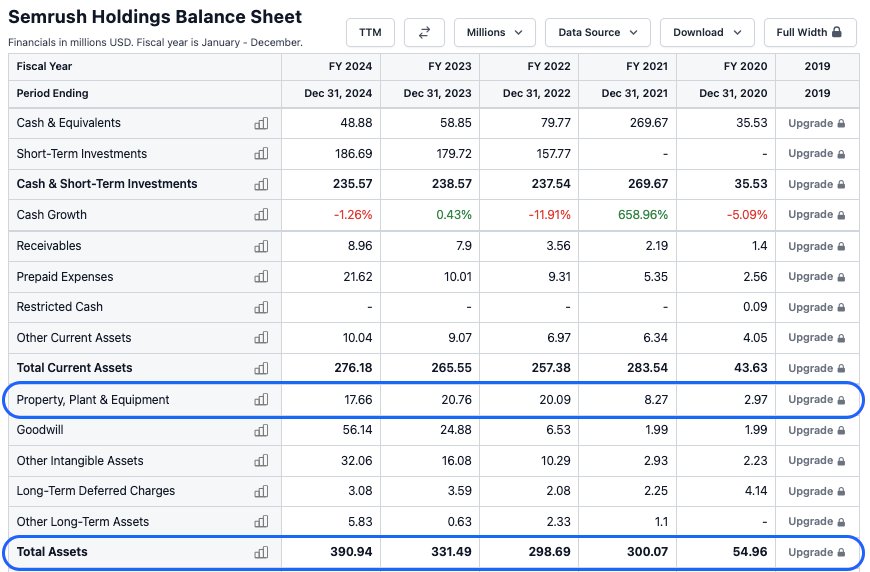
Task: Open the Millions units dropdown
Action: [494, 33]
